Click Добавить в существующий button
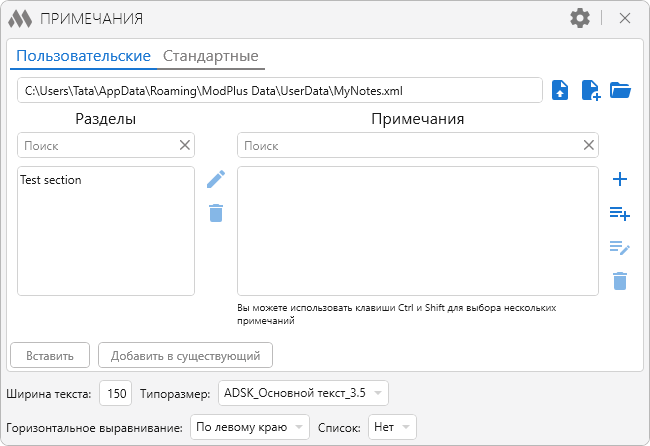 pyautogui.click(x=185, y=355)
